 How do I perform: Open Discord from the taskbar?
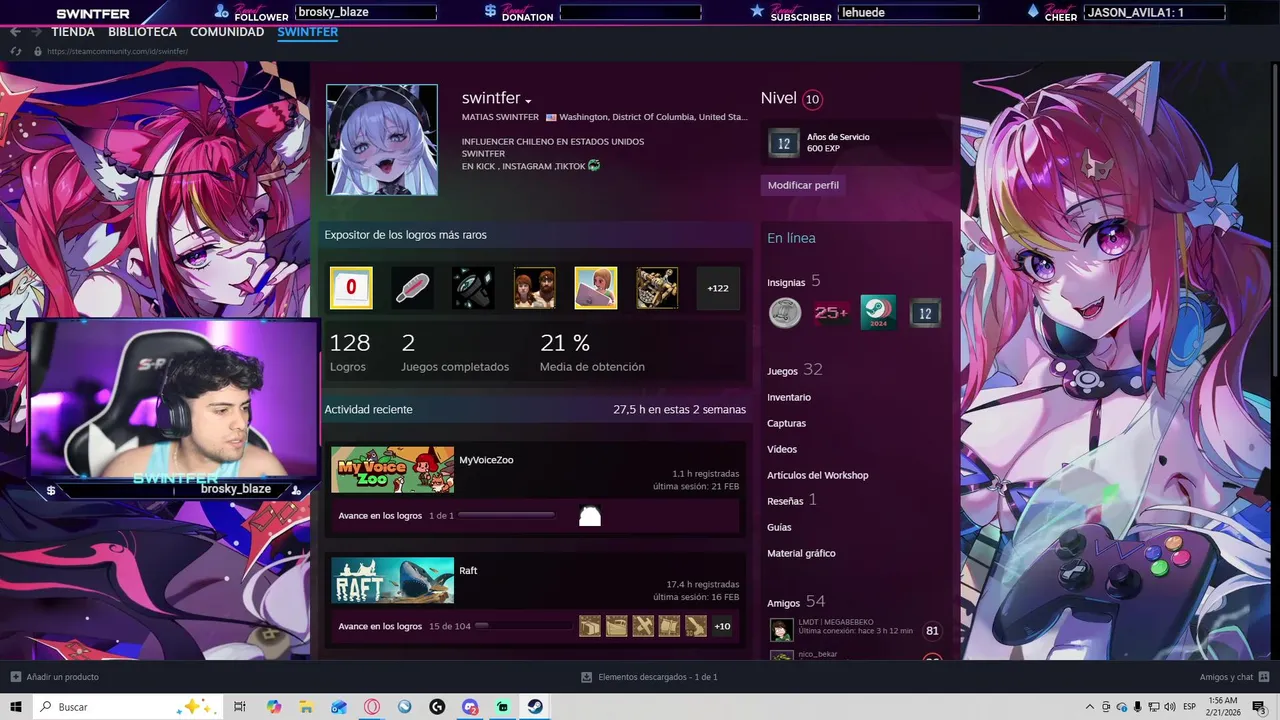pyautogui.click(x=470, y=707)
